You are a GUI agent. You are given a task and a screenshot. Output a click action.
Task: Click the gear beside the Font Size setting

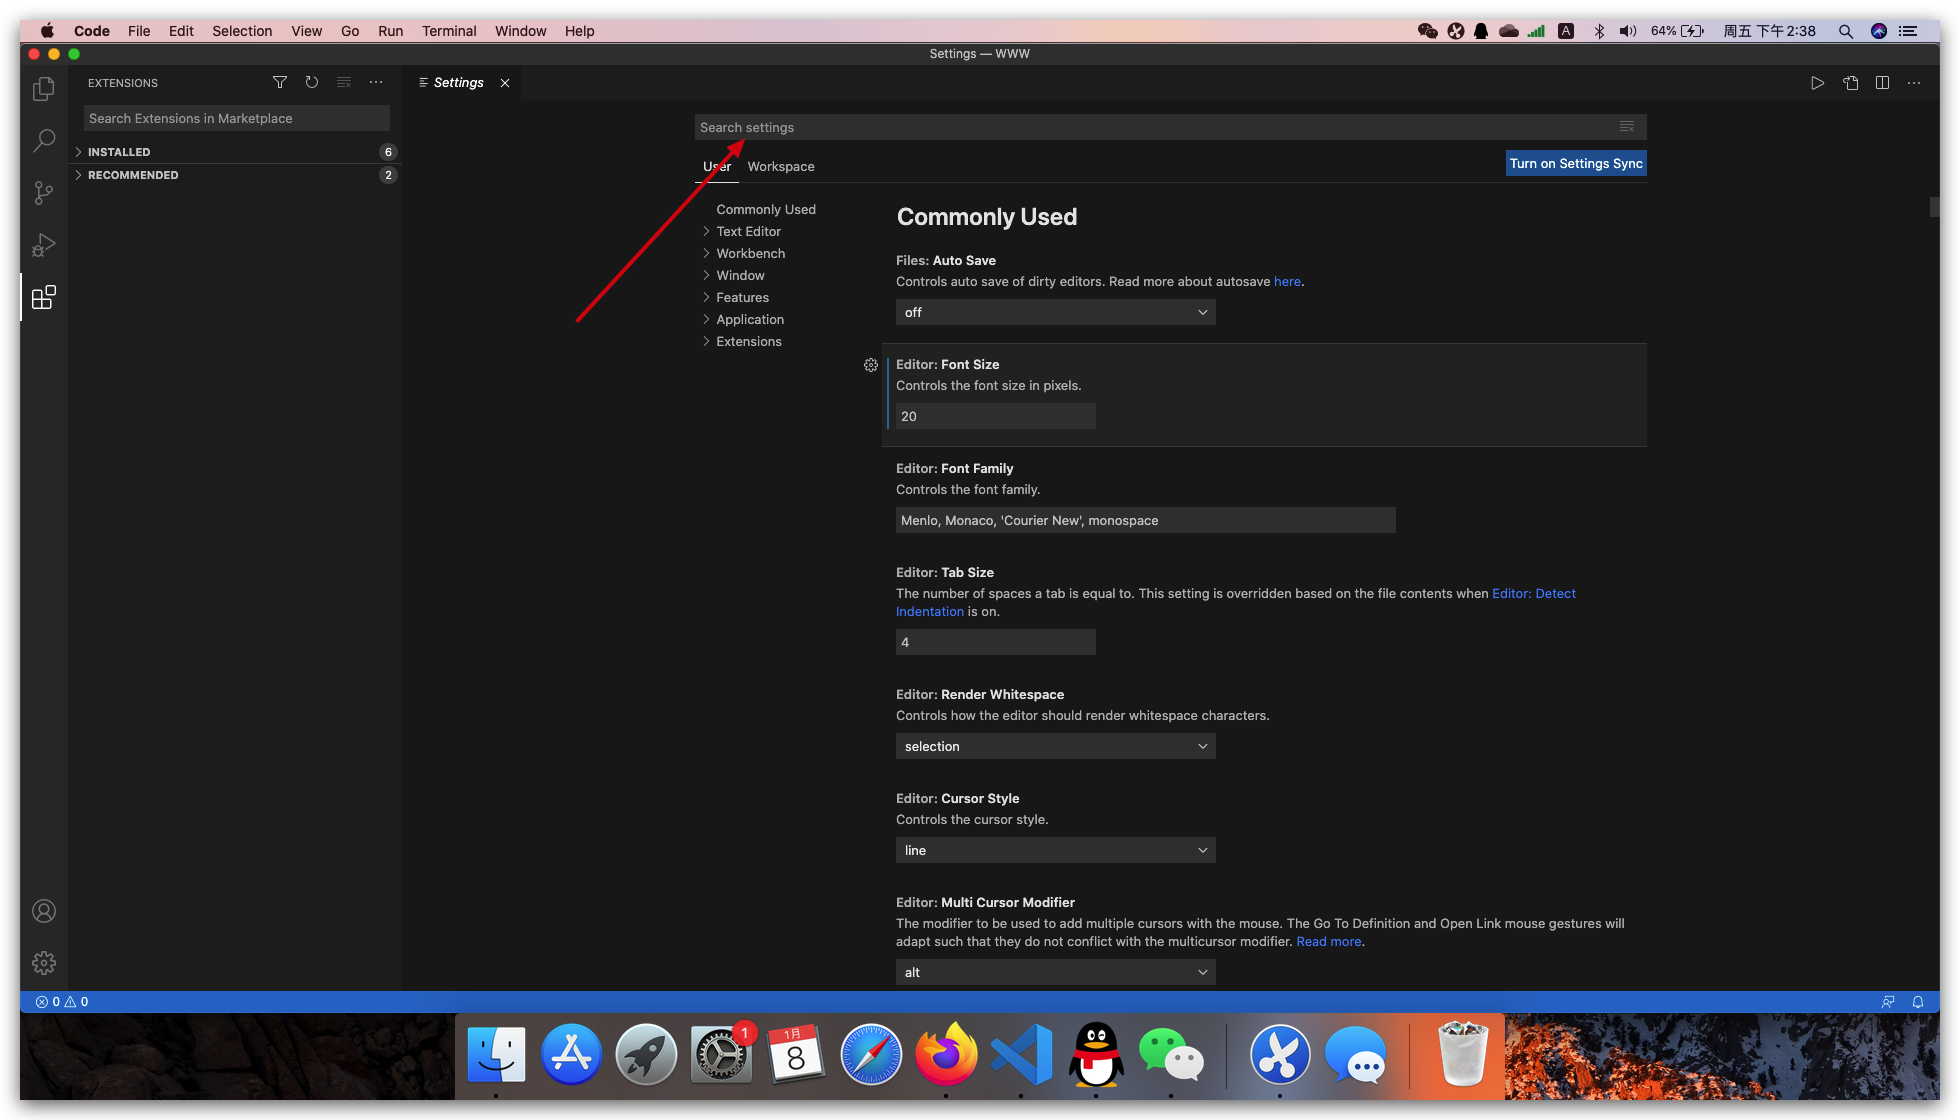point(870,365)
